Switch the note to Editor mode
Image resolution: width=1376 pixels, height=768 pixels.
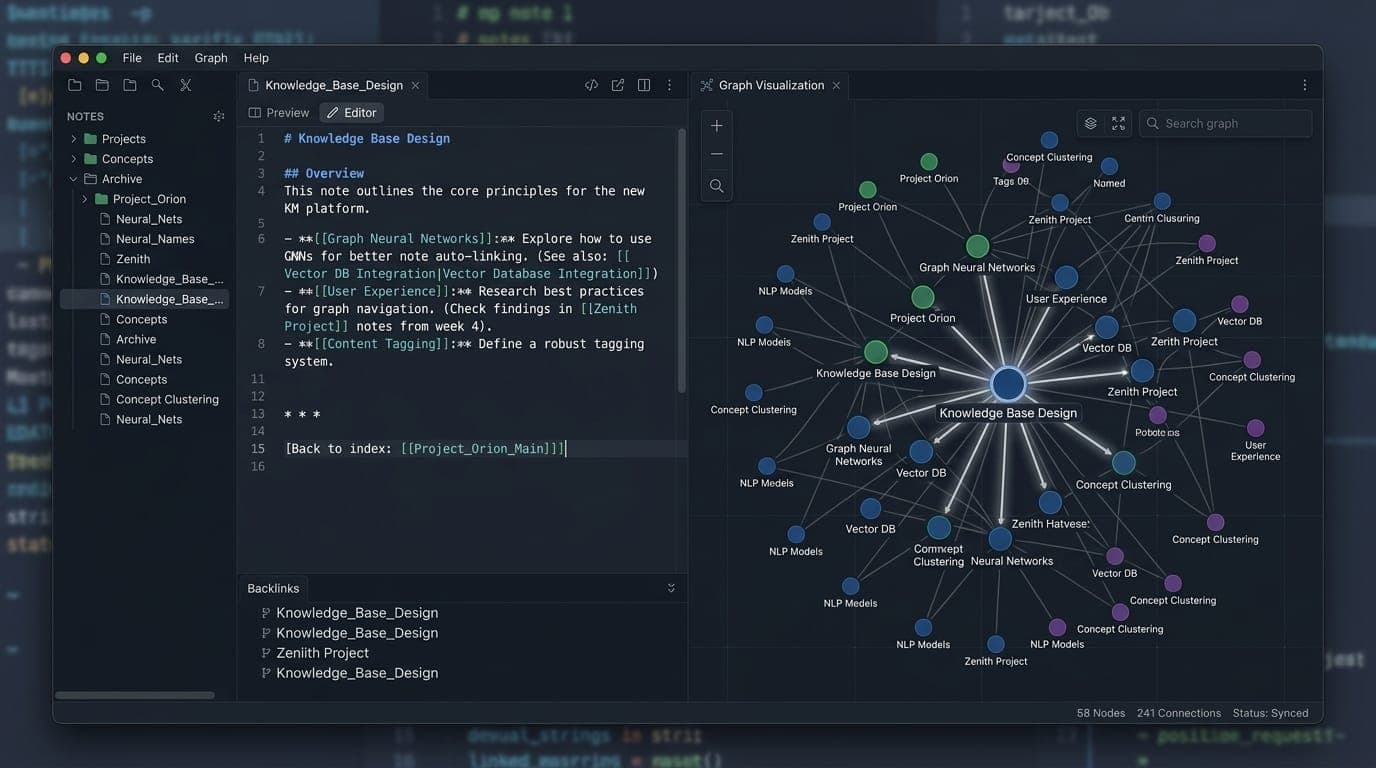[x=352, y=113]
